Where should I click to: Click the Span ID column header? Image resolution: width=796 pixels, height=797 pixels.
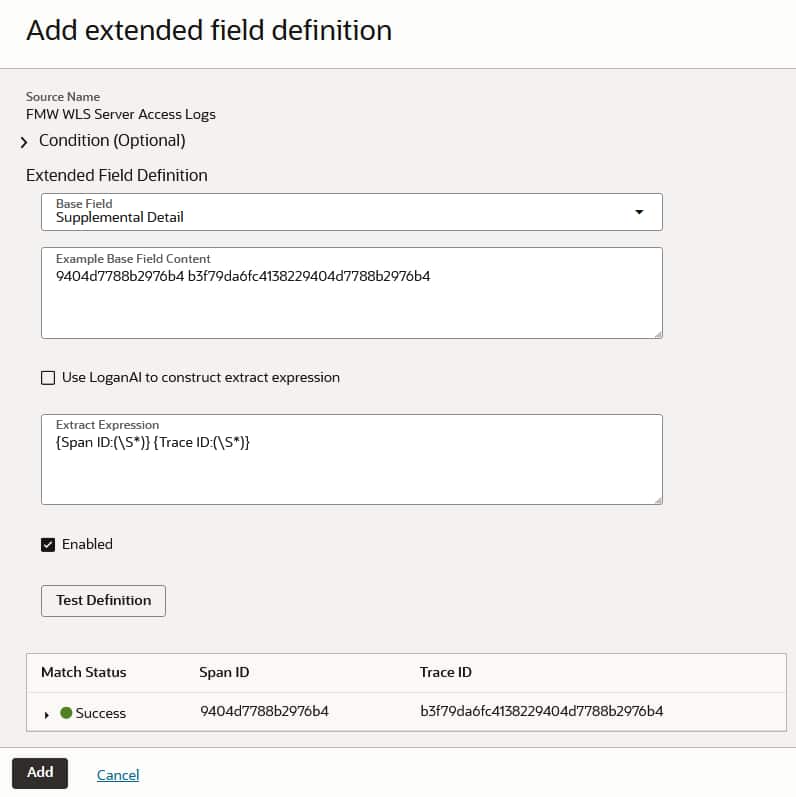[x=224, y=673]
